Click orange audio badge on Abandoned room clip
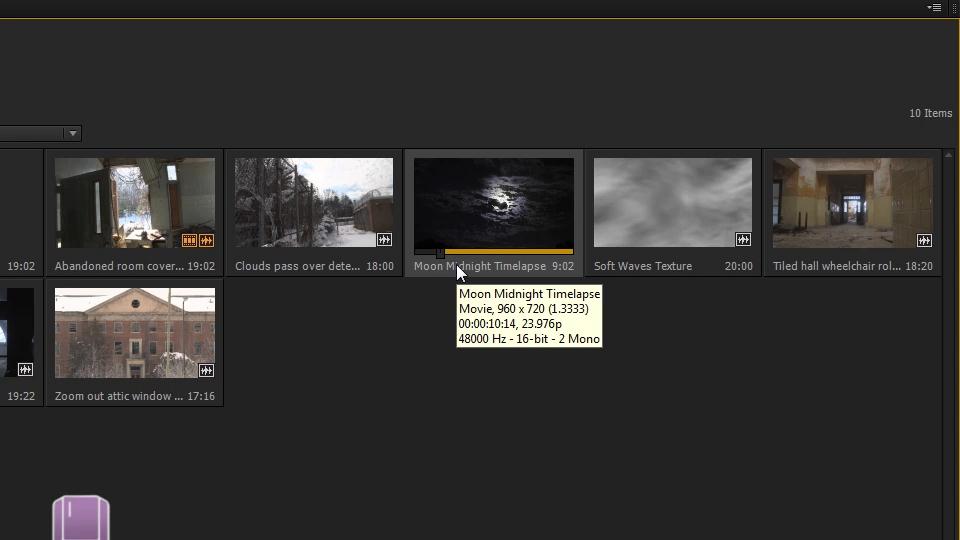960x540 pixels. [206, 241]
